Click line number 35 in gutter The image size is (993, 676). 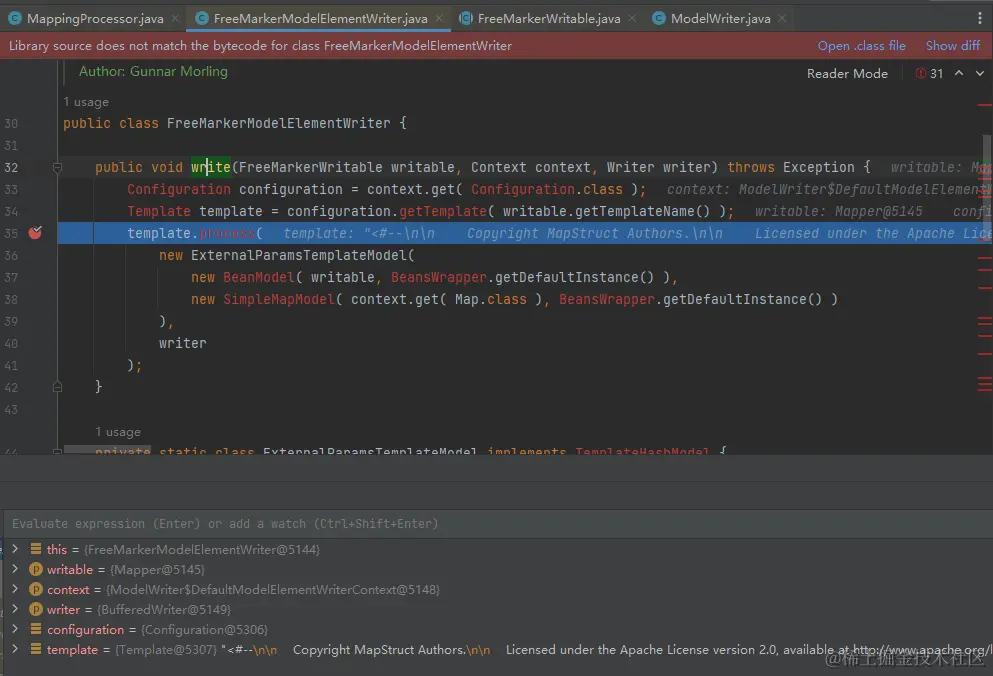tap(11, 233)
